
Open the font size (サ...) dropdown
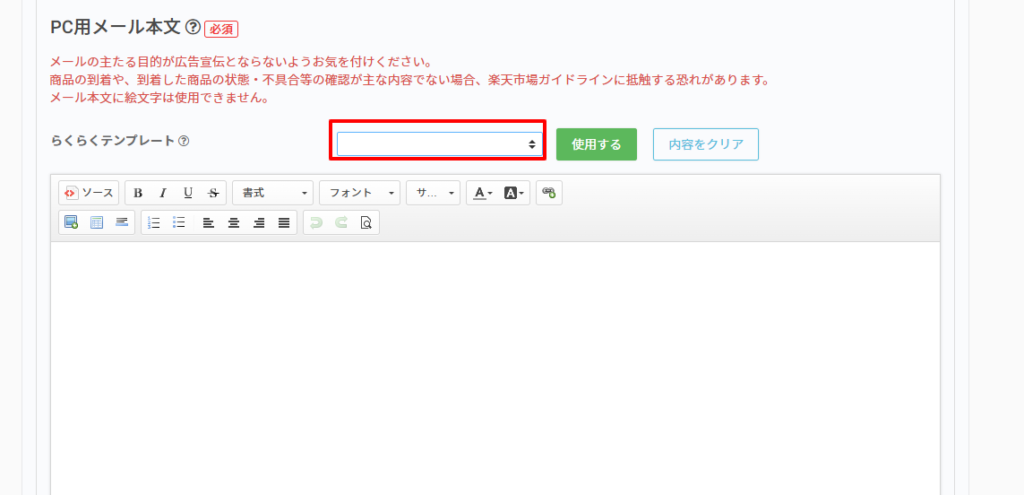[x=433, y=193]
